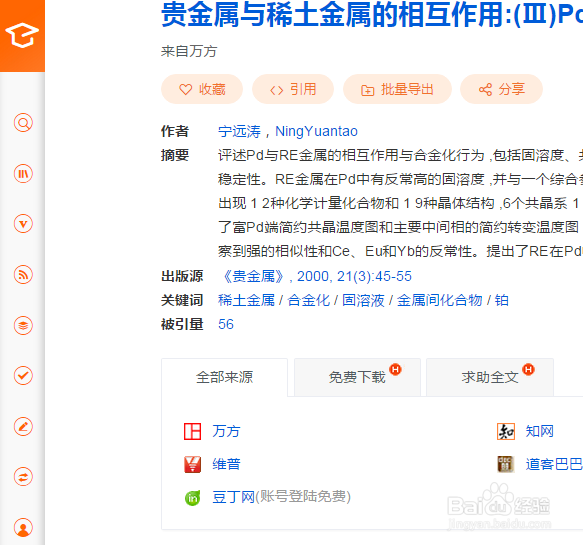The image size is (583, 545).
Task: Open the pencil edit icon in the sidebar
Action: tap(23, 426)
